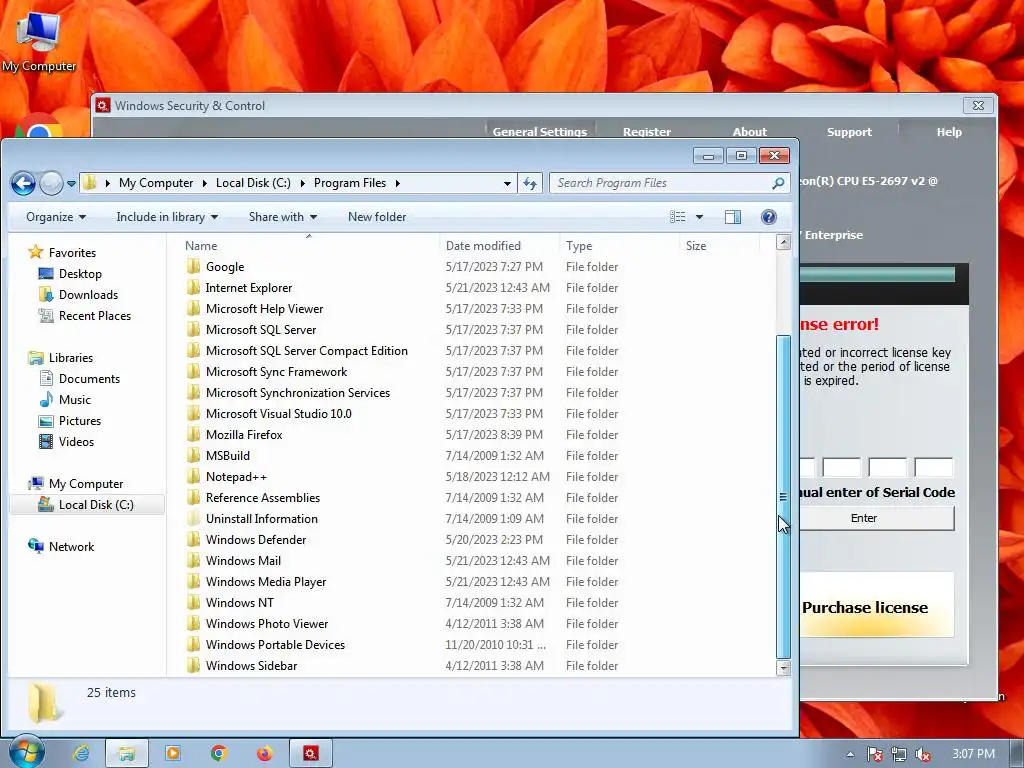Open Help tab in Windows Security & Control
This screenshot has width=1024, height=768.
pyautogui.click(x=949, y=131)
